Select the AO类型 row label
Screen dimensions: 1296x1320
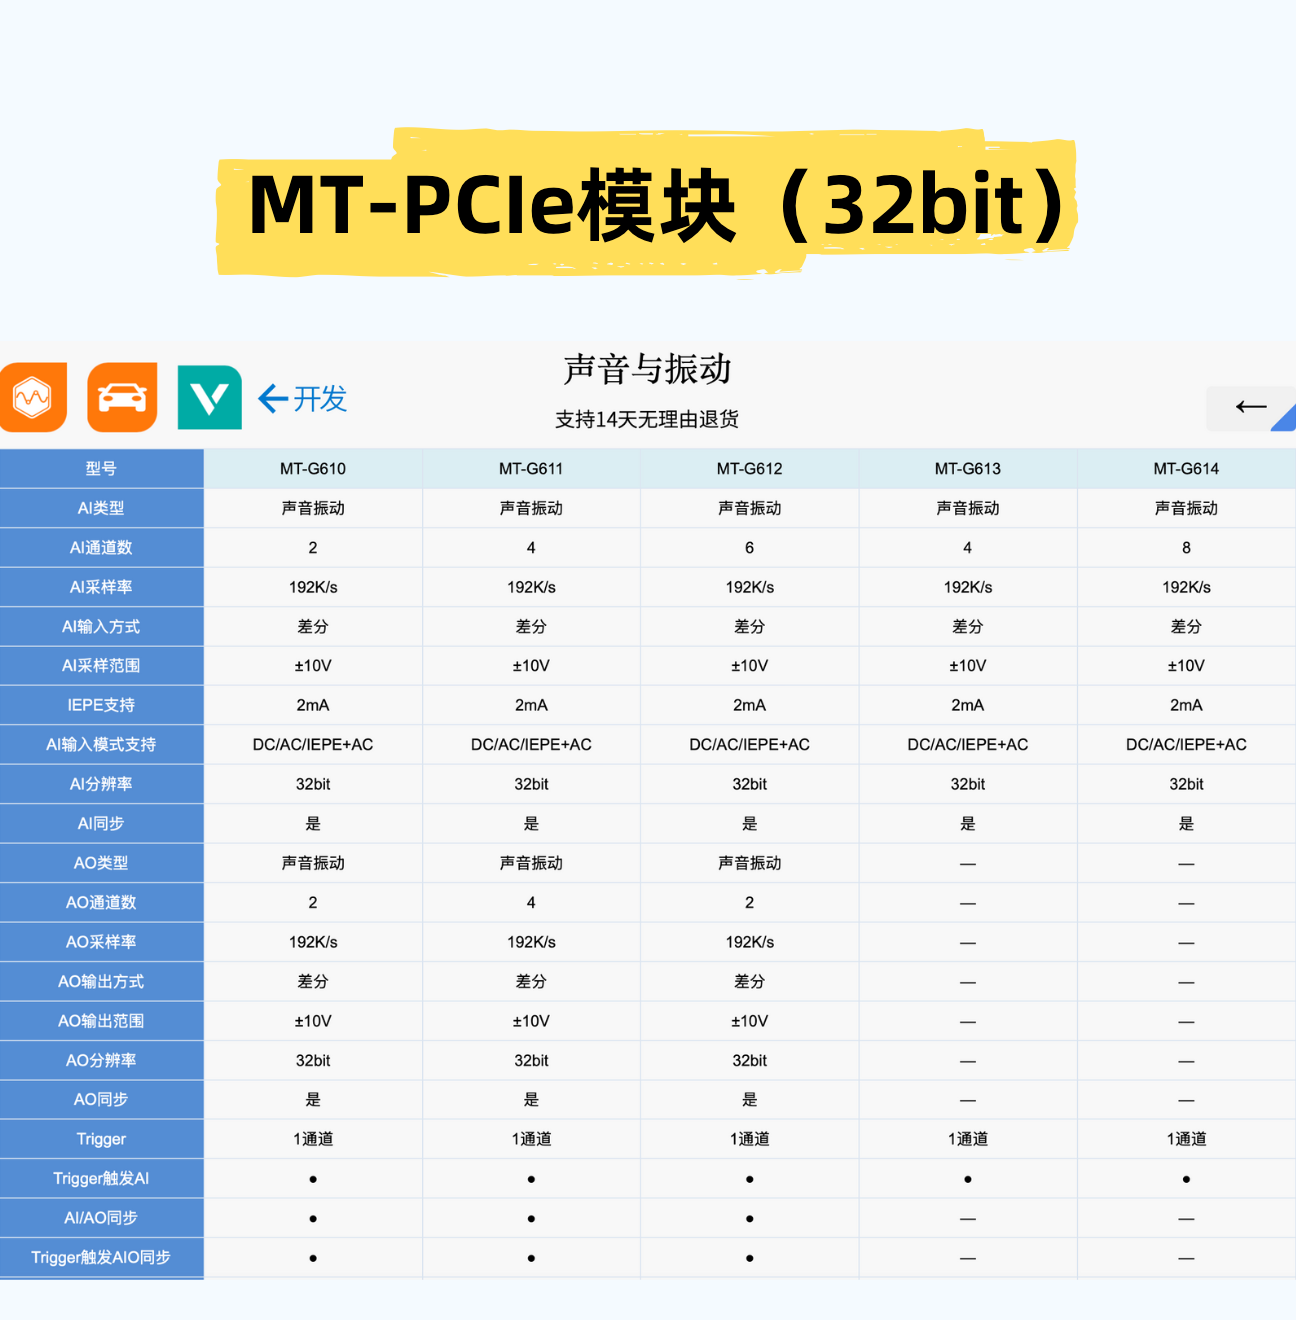(101, 863)
